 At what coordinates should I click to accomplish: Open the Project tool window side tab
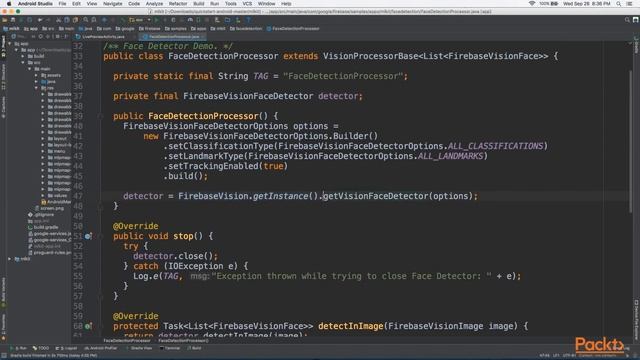[x=3, y=46]
